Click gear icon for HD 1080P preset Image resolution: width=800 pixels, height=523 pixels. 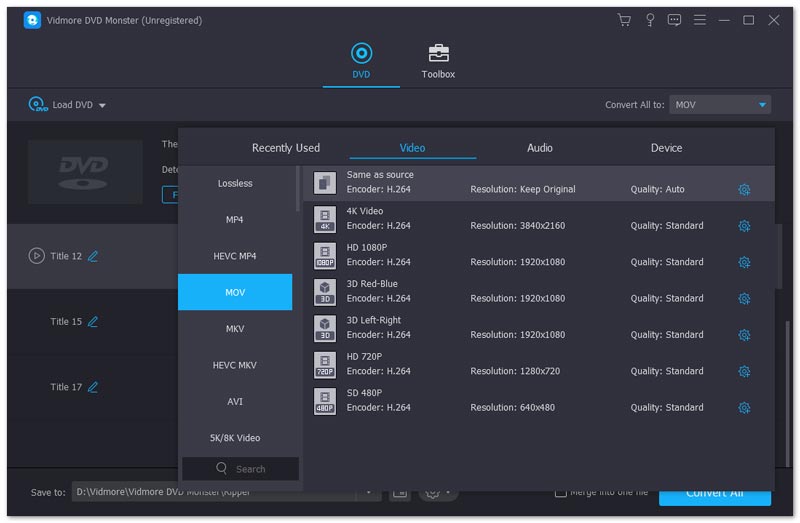743,262
